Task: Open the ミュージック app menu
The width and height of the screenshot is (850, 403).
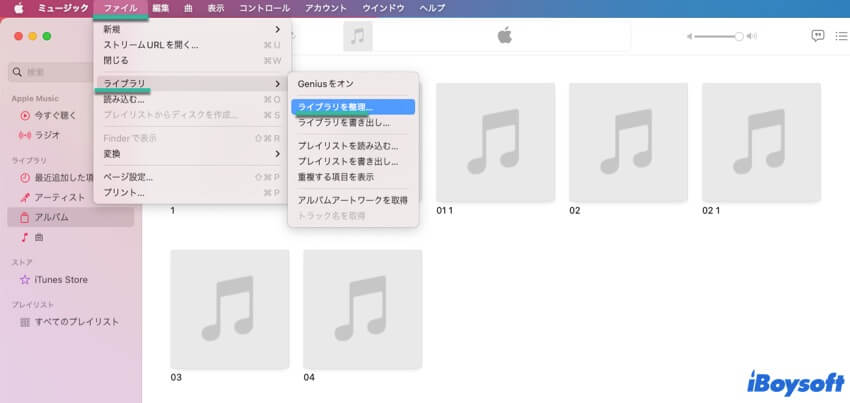Action: (63, 8)
